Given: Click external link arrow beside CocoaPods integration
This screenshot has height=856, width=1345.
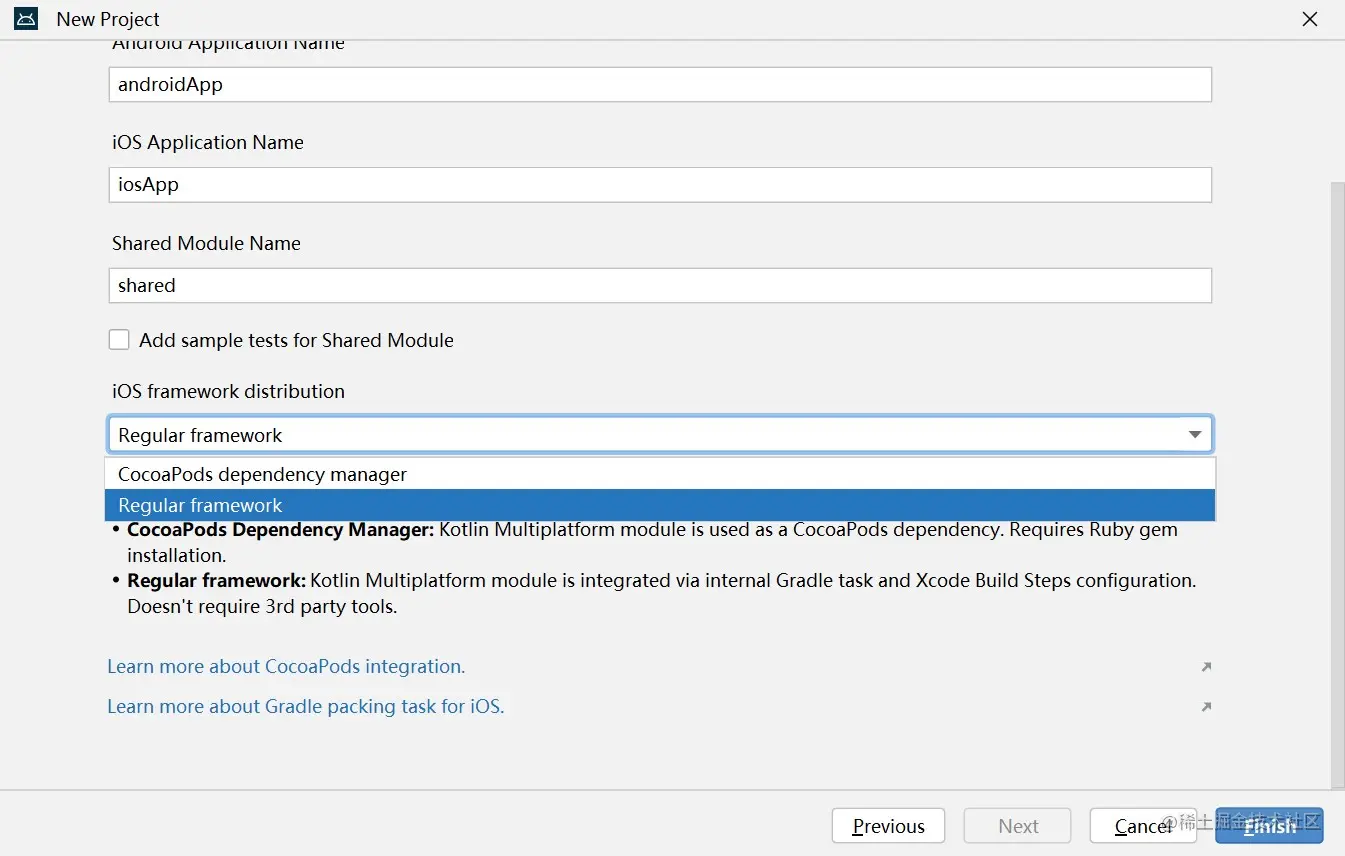Looking at the screenshot, I should (x=1206, y=667).
